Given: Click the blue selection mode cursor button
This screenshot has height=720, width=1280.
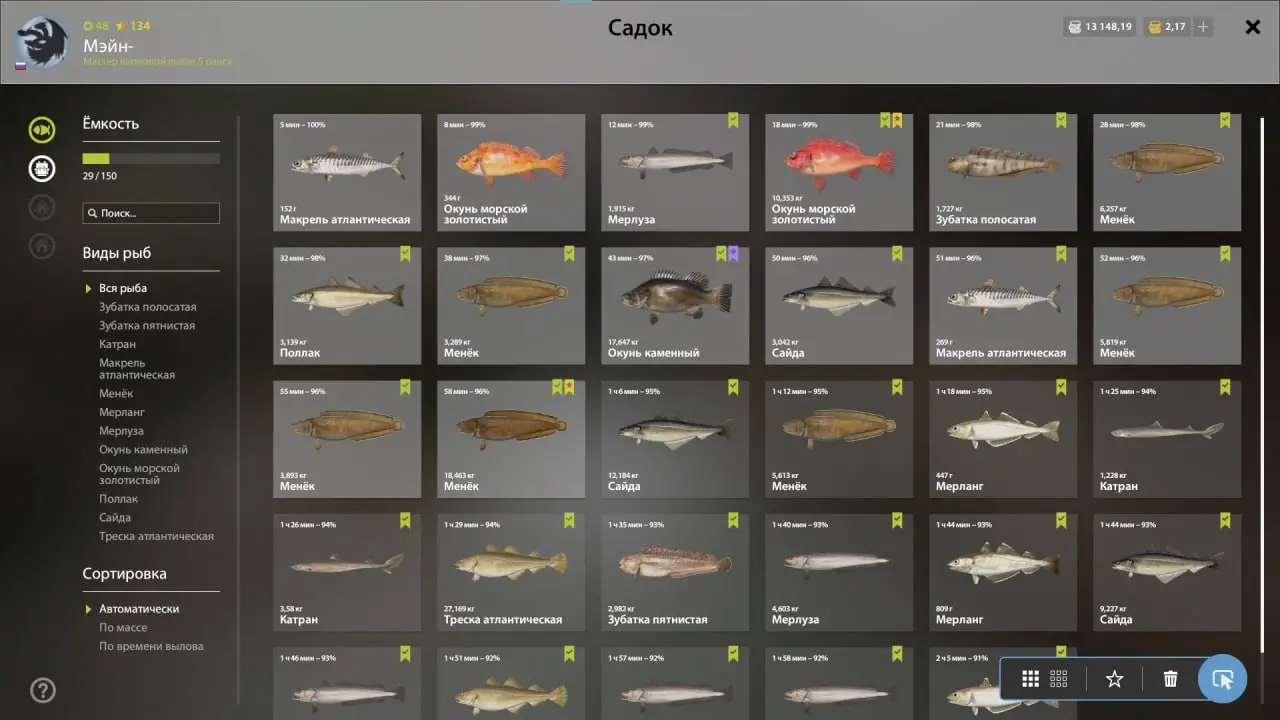Looking at the screenshot, I should [x=1222, y=679].
